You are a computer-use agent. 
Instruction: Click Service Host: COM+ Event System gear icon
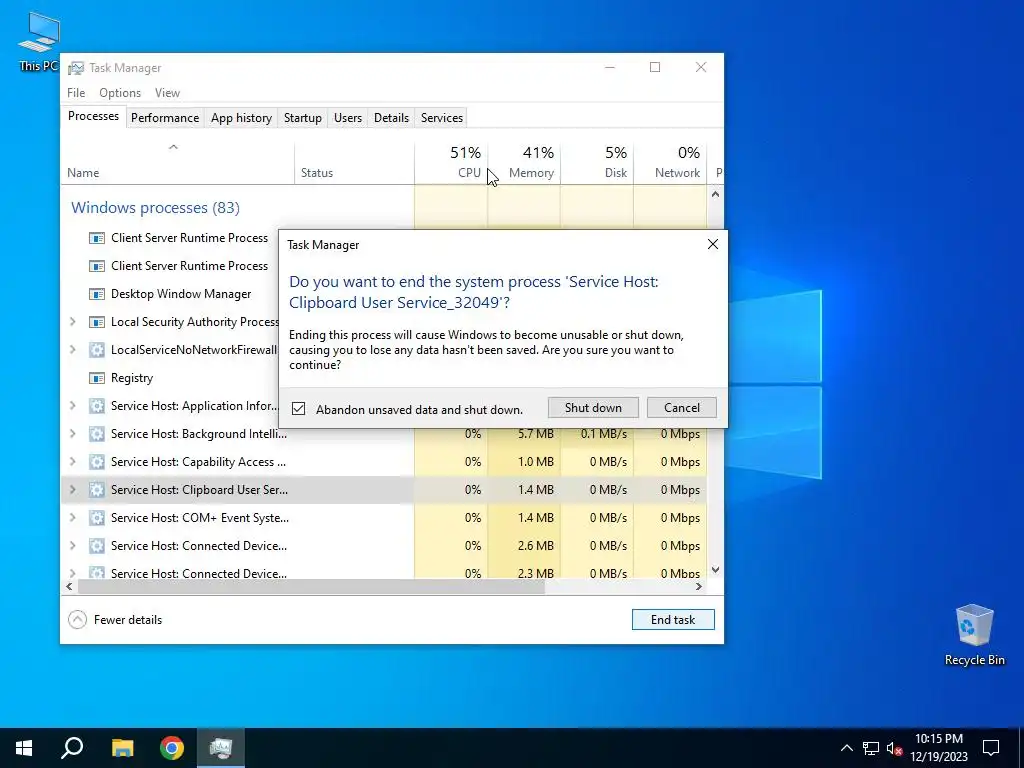(97, 518)
